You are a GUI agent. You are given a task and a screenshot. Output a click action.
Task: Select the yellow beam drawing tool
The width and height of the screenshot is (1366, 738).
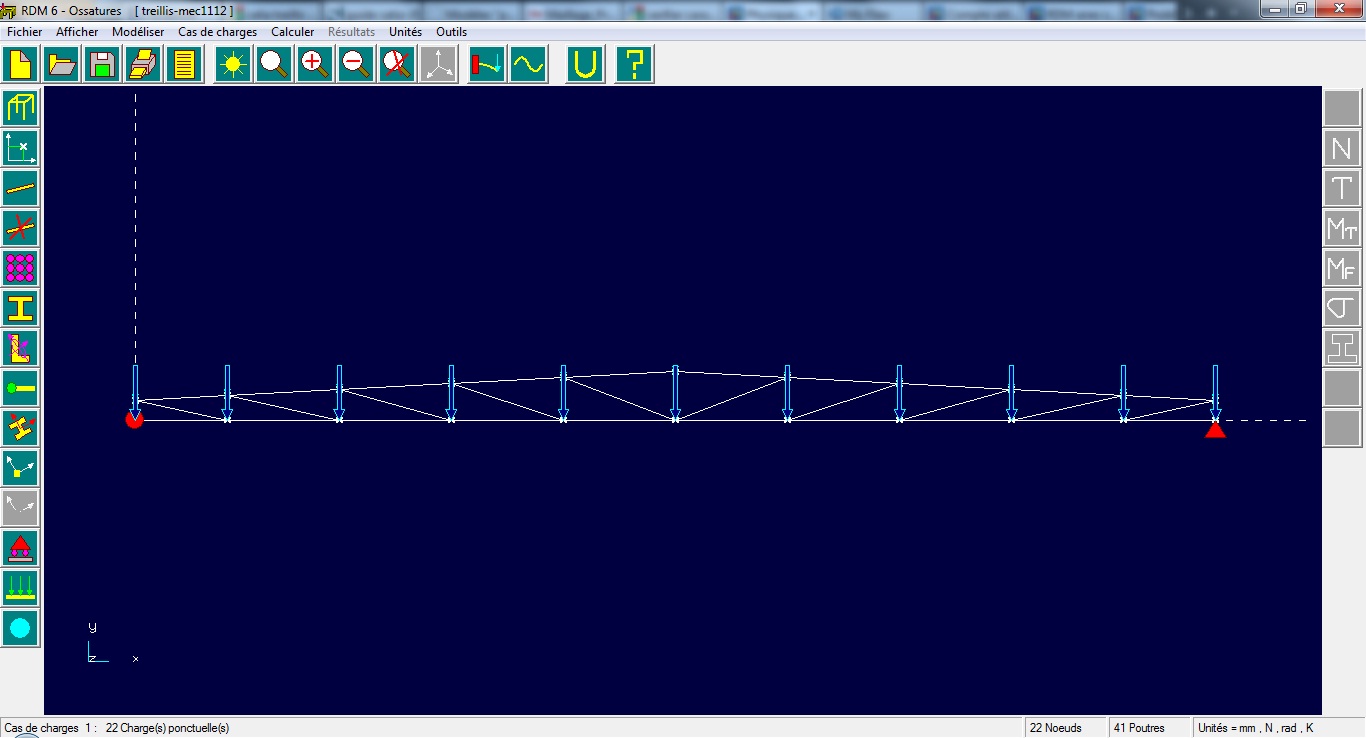(21, 188)
